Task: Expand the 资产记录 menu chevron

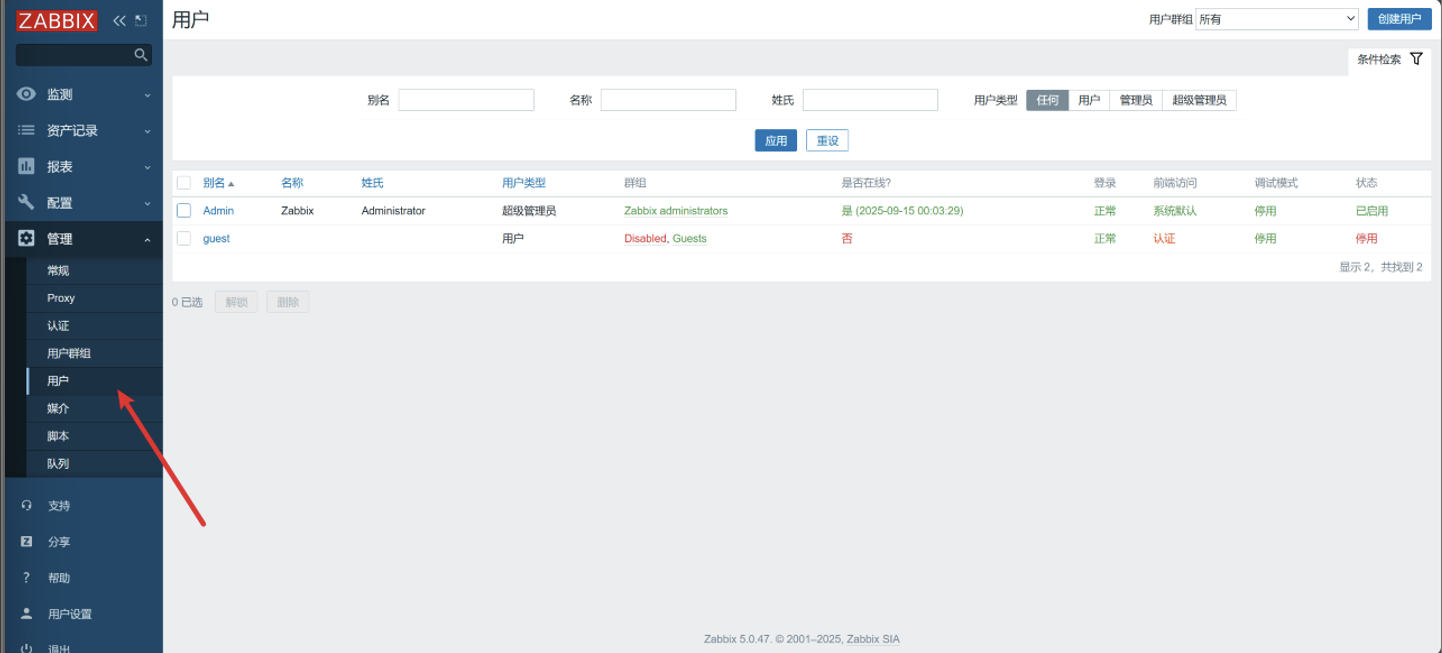Action: coord(147,131)
